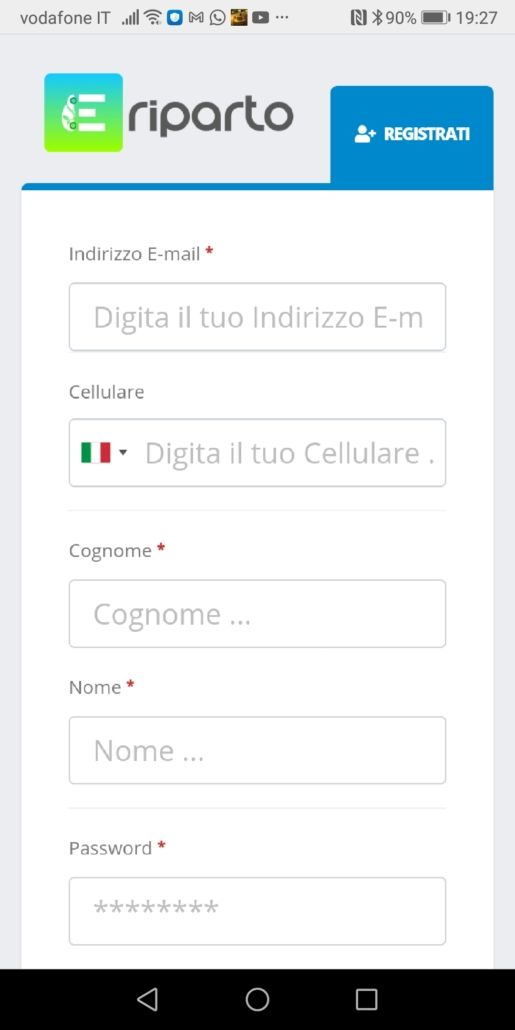This screenshot has width=515, height=1030.
Task: Focus the Cellulare phone number field
Action: tap(258, 453)
